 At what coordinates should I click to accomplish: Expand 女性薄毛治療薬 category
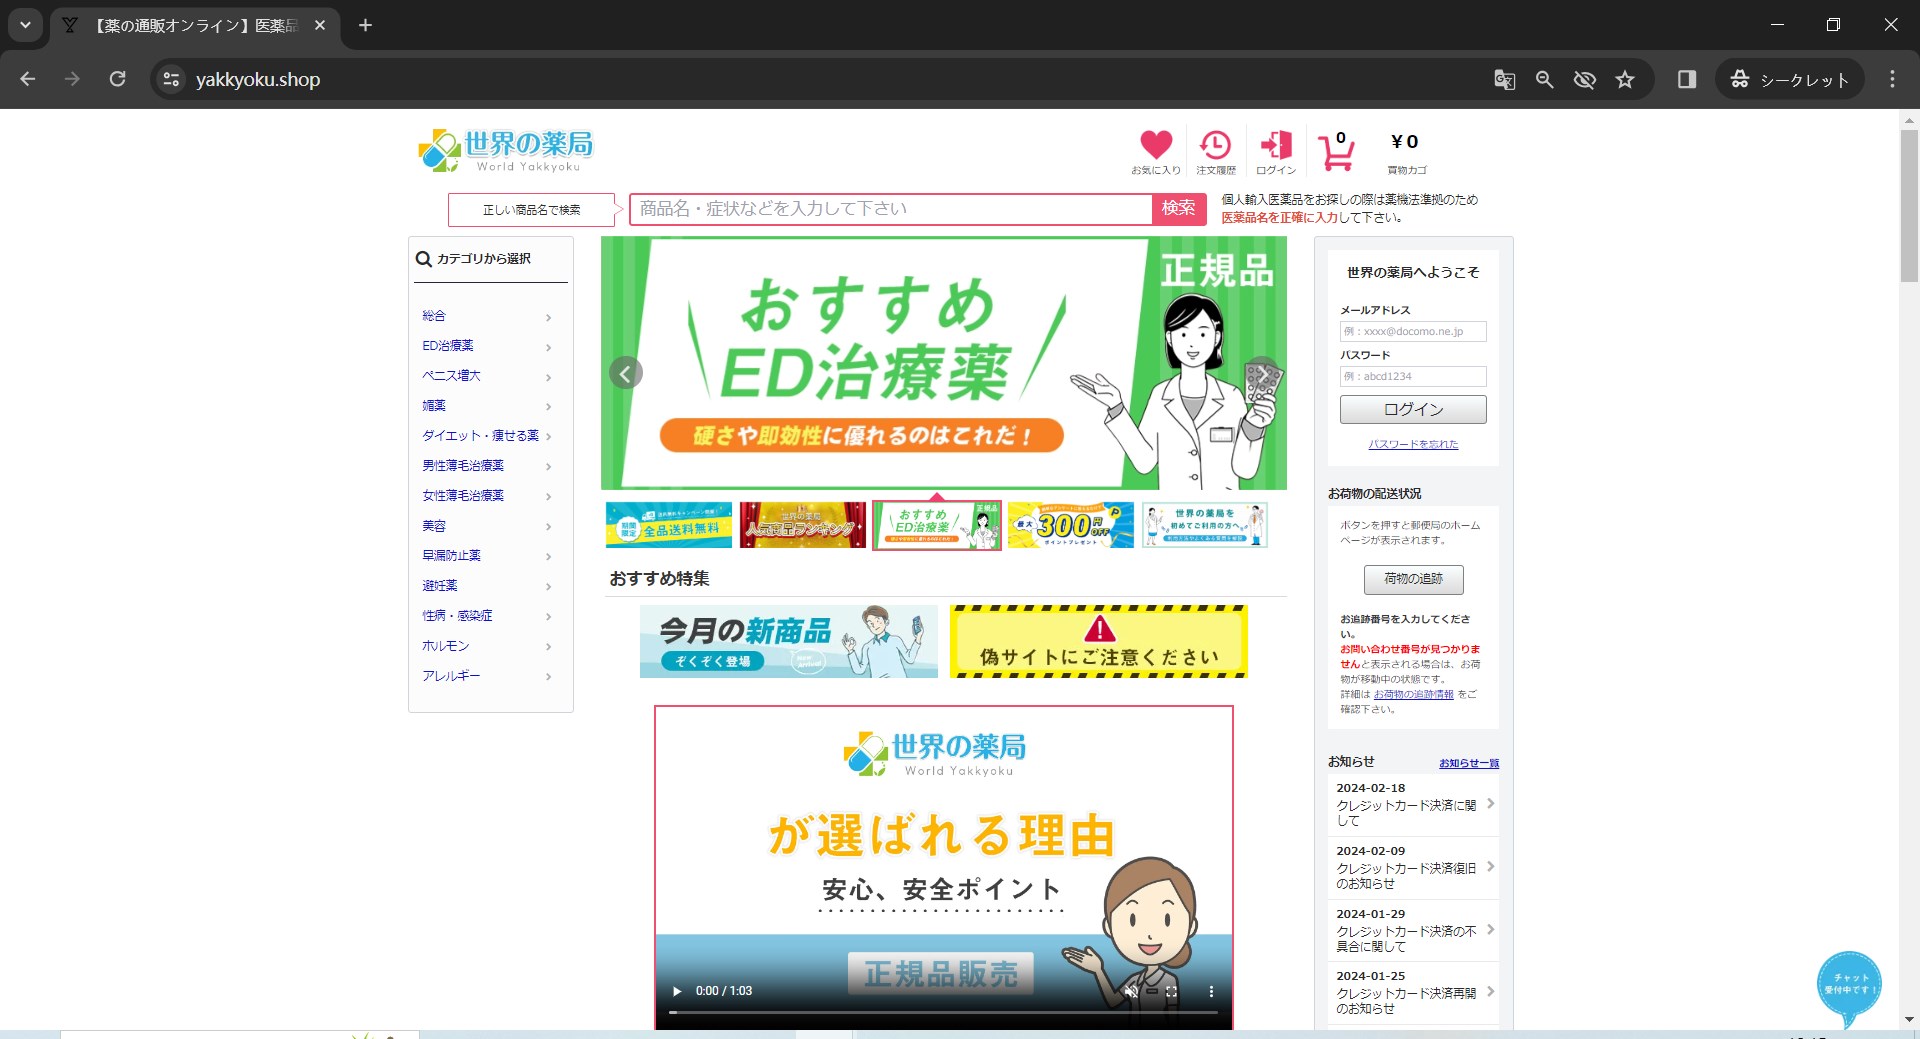(488, 496)
